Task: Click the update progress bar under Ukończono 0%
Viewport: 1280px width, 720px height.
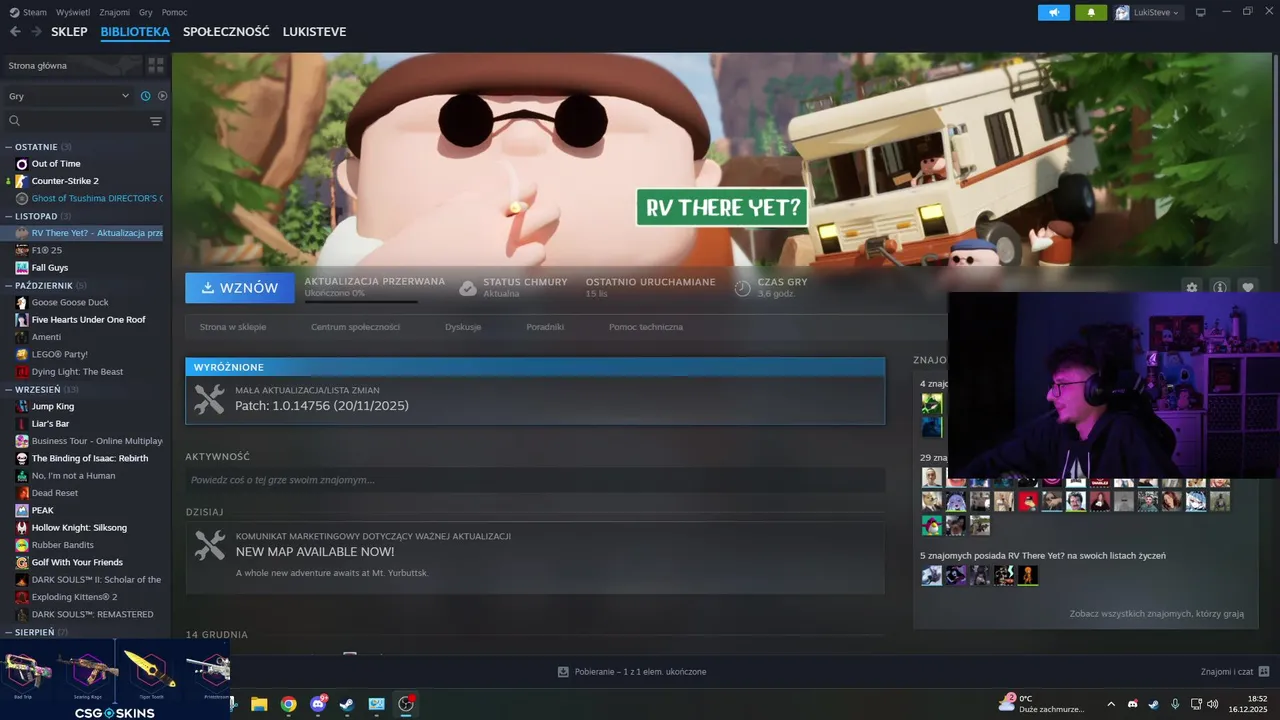Action: (x=361, y=301)
